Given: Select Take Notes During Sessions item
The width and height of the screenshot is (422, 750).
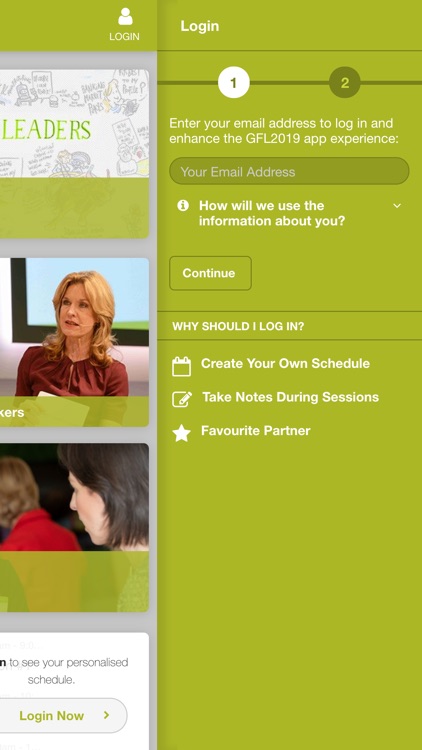Looking at the screenshot, I should click(290, 397).
